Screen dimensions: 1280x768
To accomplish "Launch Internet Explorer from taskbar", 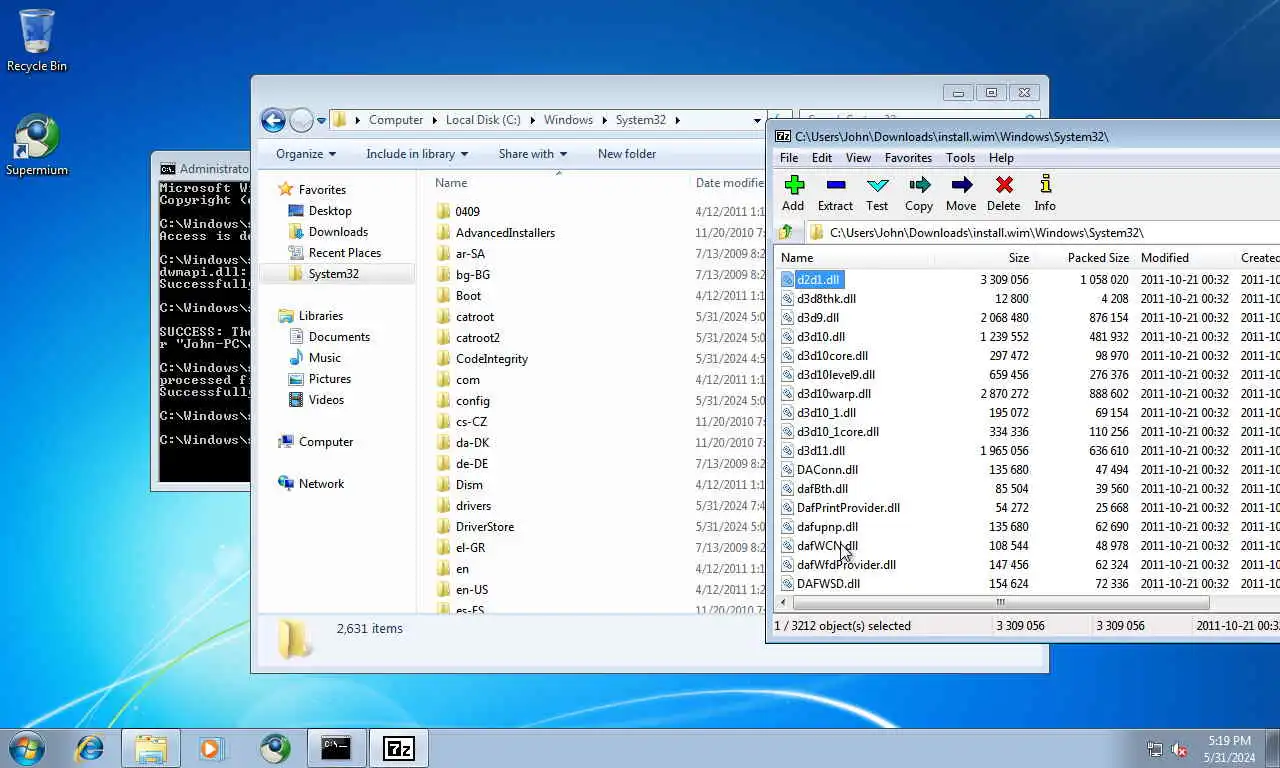I will [90, 748].
